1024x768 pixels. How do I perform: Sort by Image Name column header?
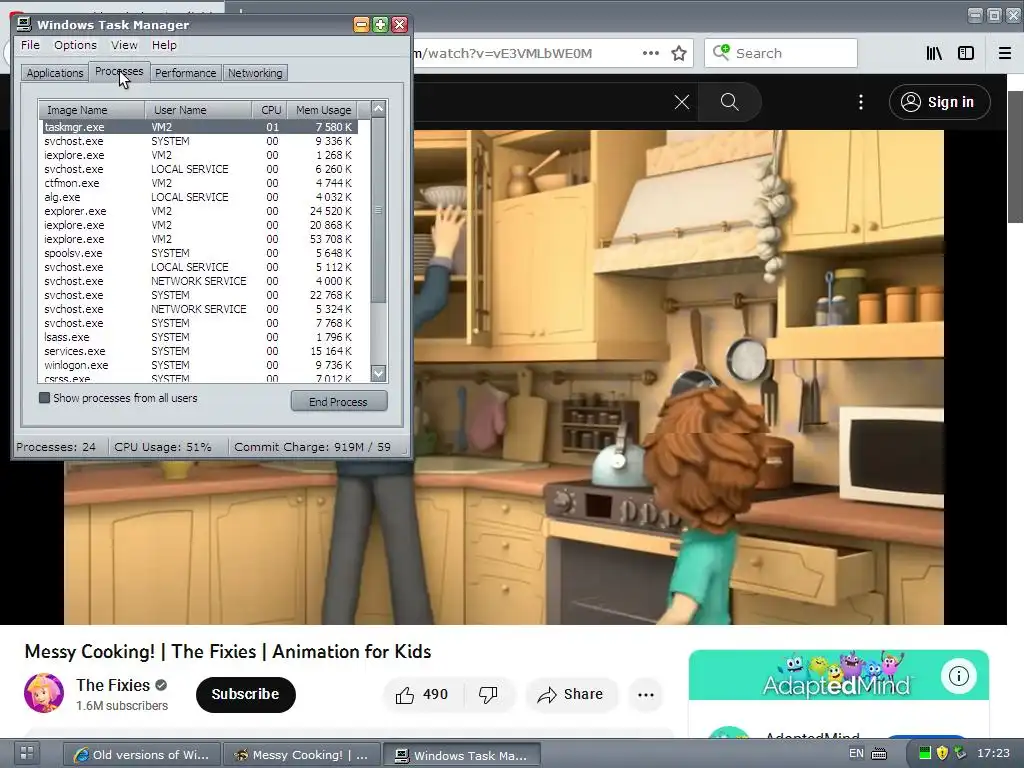pyautogui.click(x=91, y=110)
